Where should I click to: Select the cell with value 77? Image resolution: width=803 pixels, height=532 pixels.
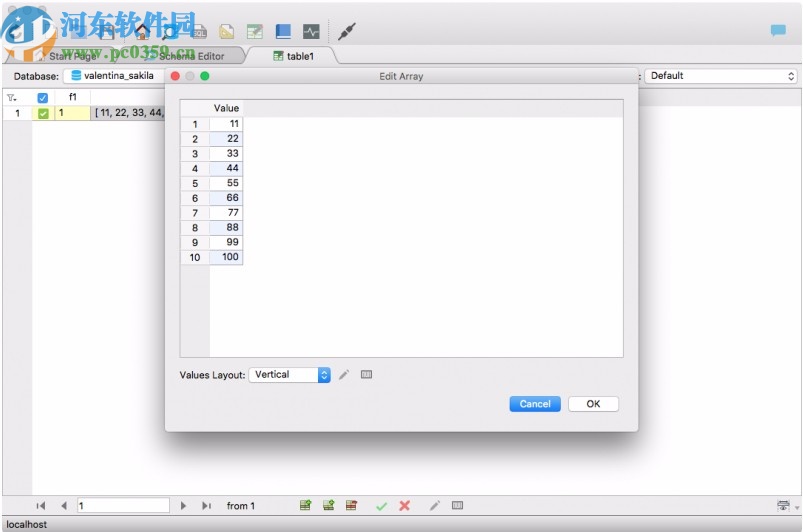pos(226,212)
